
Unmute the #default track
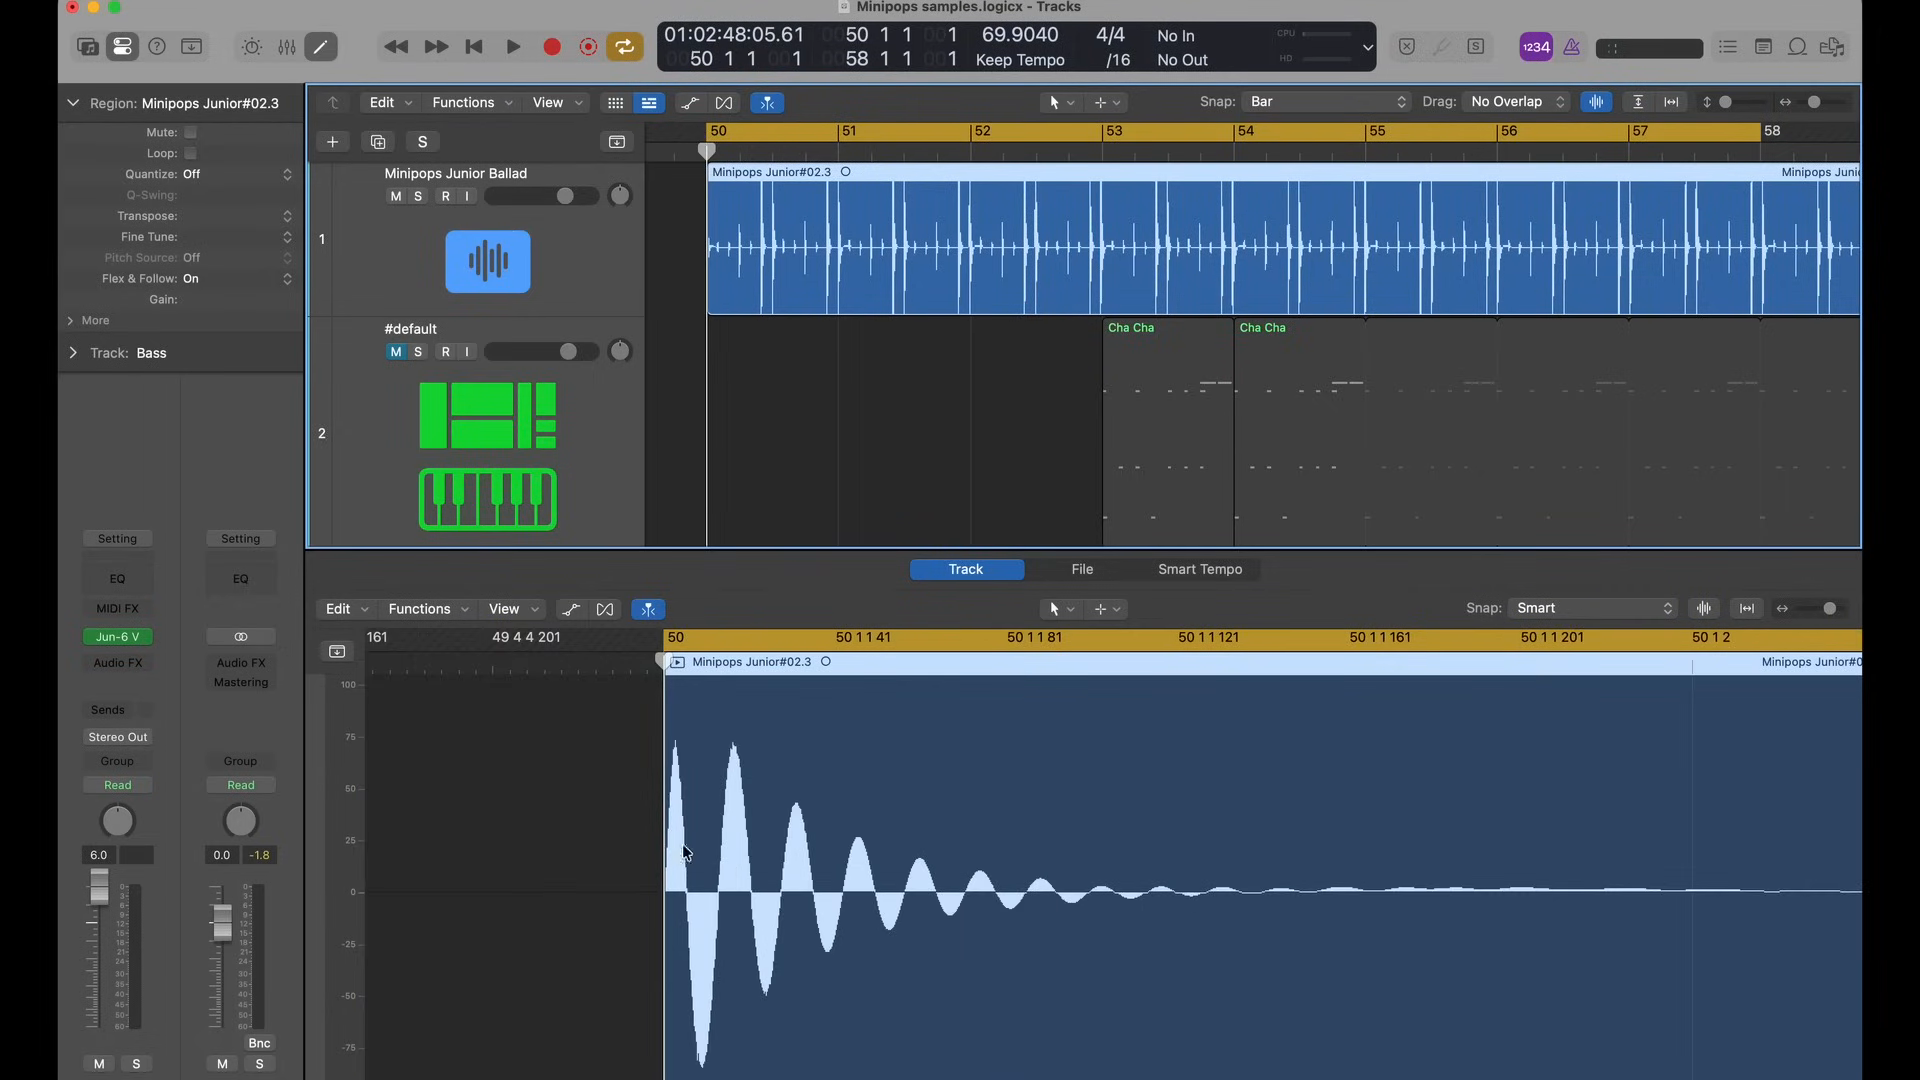tap(396, 352)
